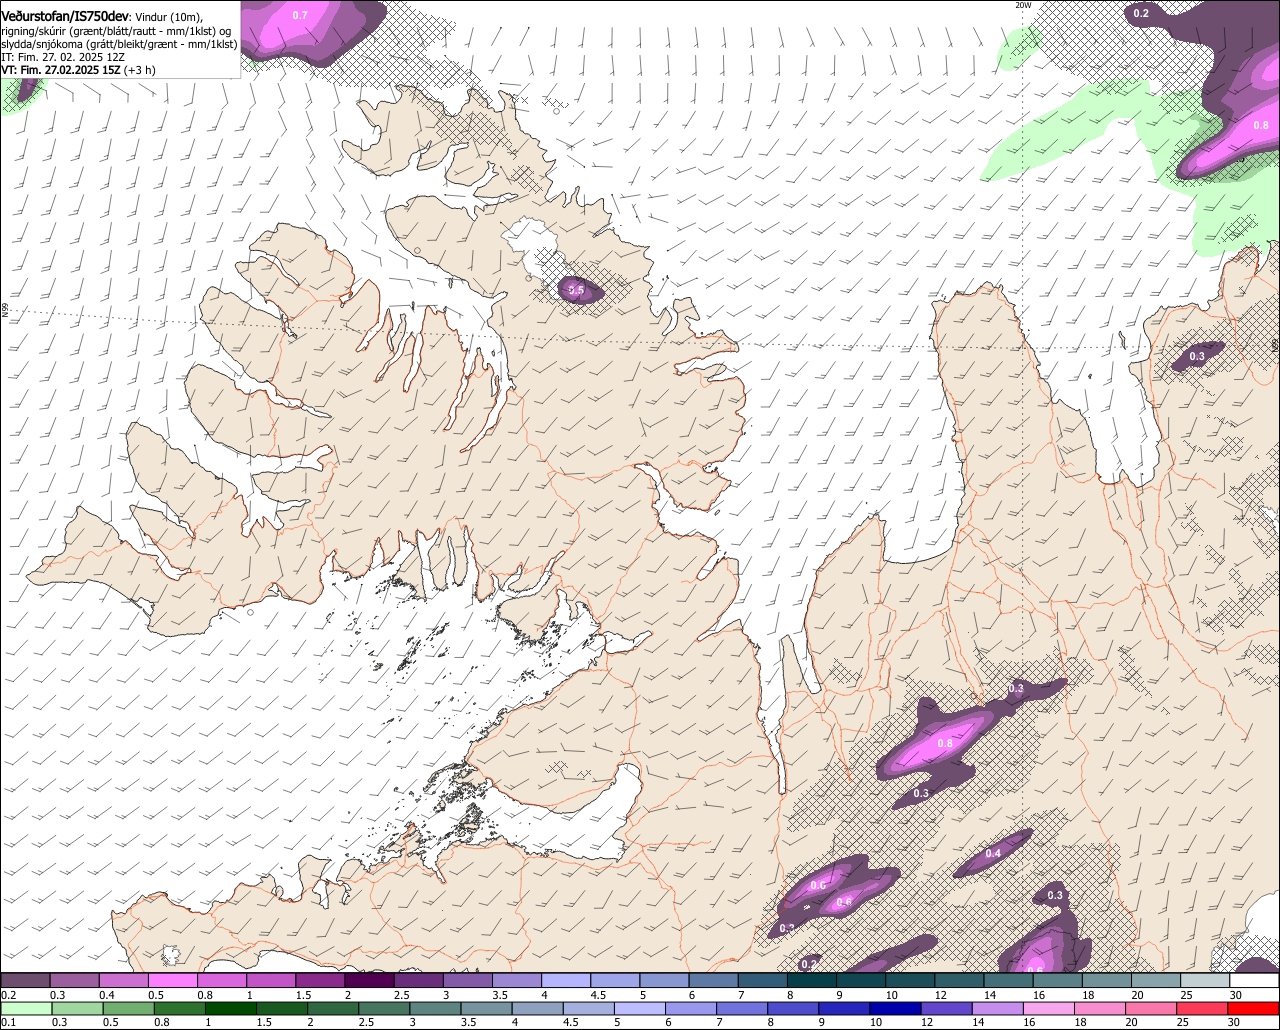This screenshot has width=1280, height=1030.
Task: Click the white swatch ending the snow legend row
Action: 1253,980
